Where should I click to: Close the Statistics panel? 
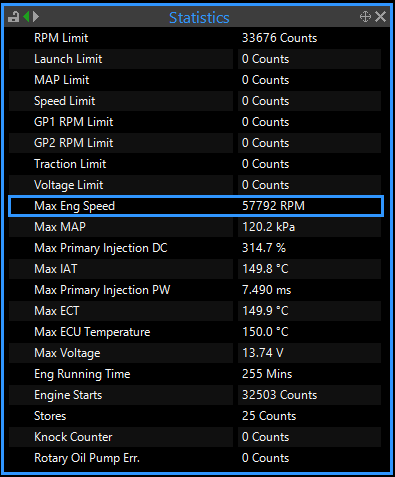[x=380, y=16]
